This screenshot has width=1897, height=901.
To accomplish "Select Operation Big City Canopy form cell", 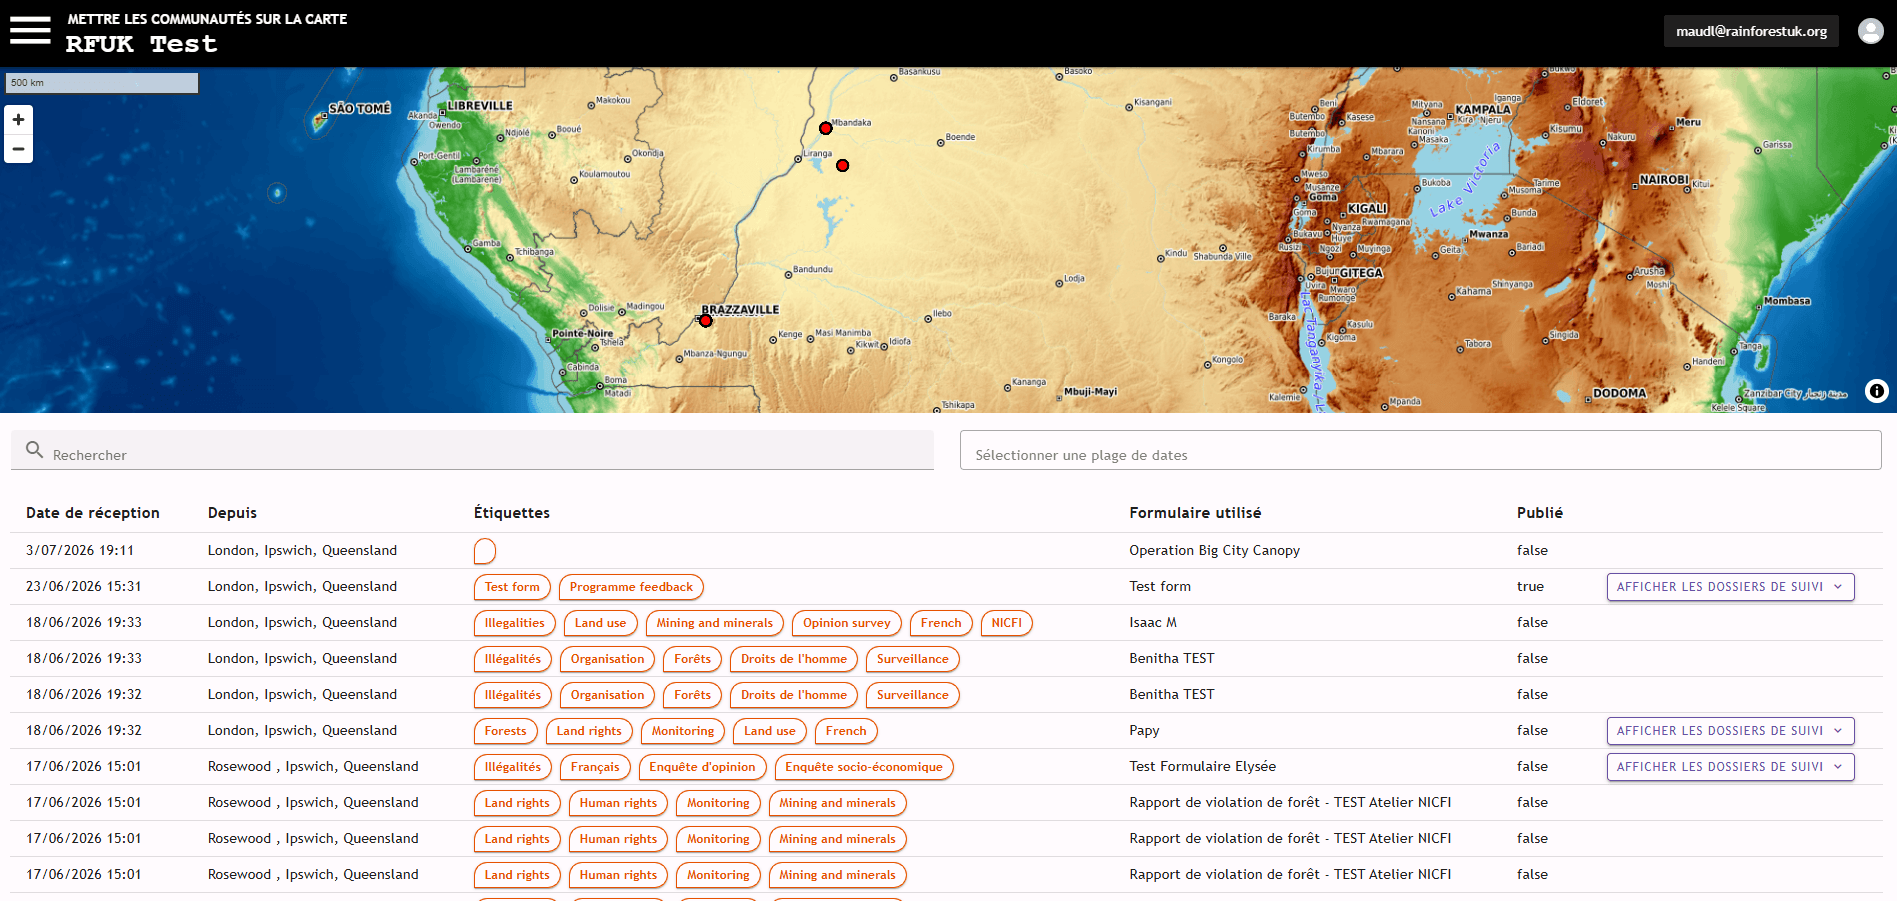I will pos(1215,551).
